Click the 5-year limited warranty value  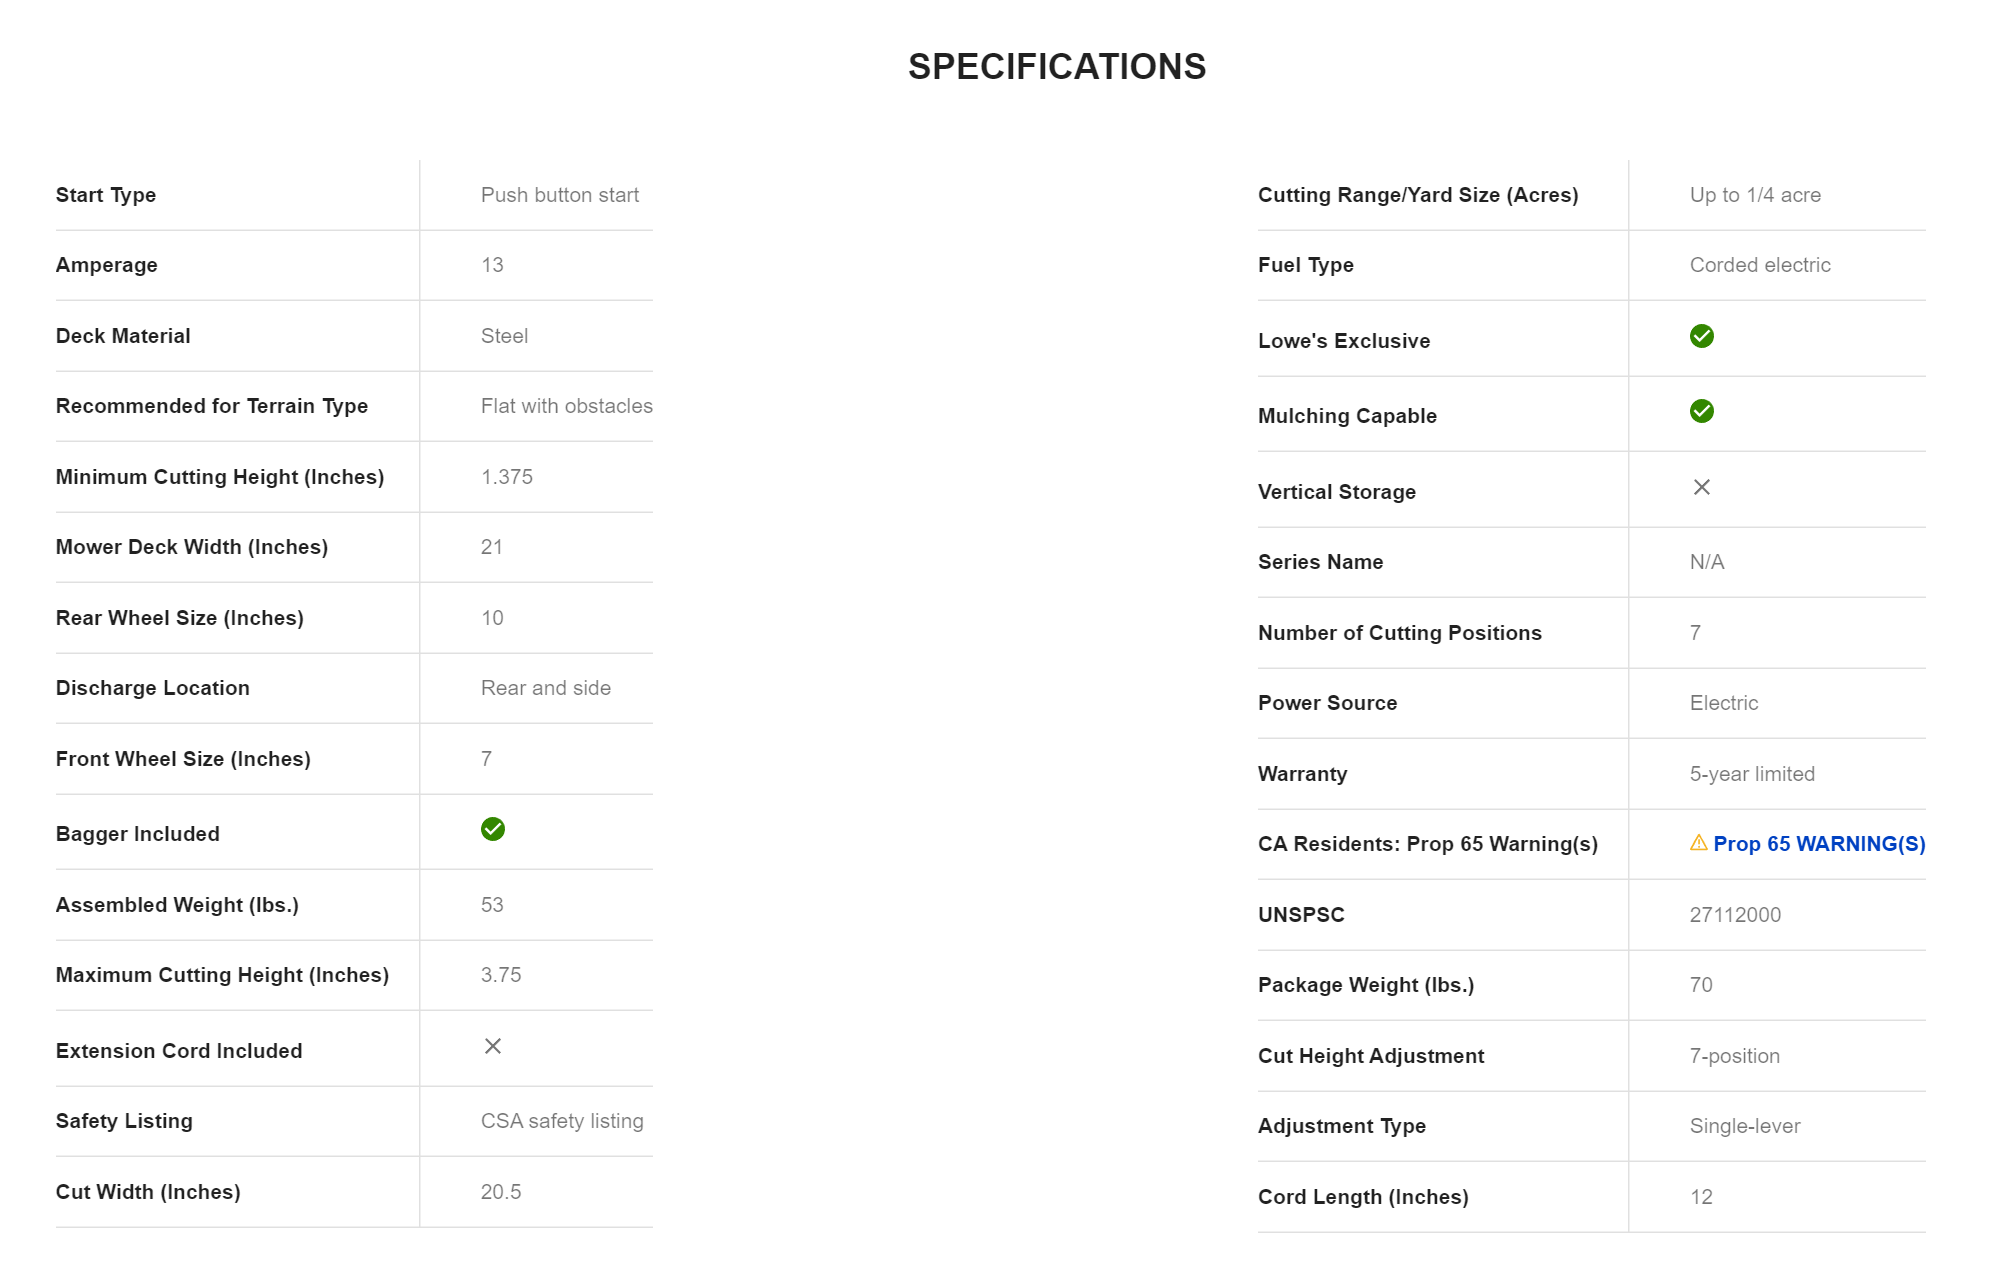pos(1751,774)
